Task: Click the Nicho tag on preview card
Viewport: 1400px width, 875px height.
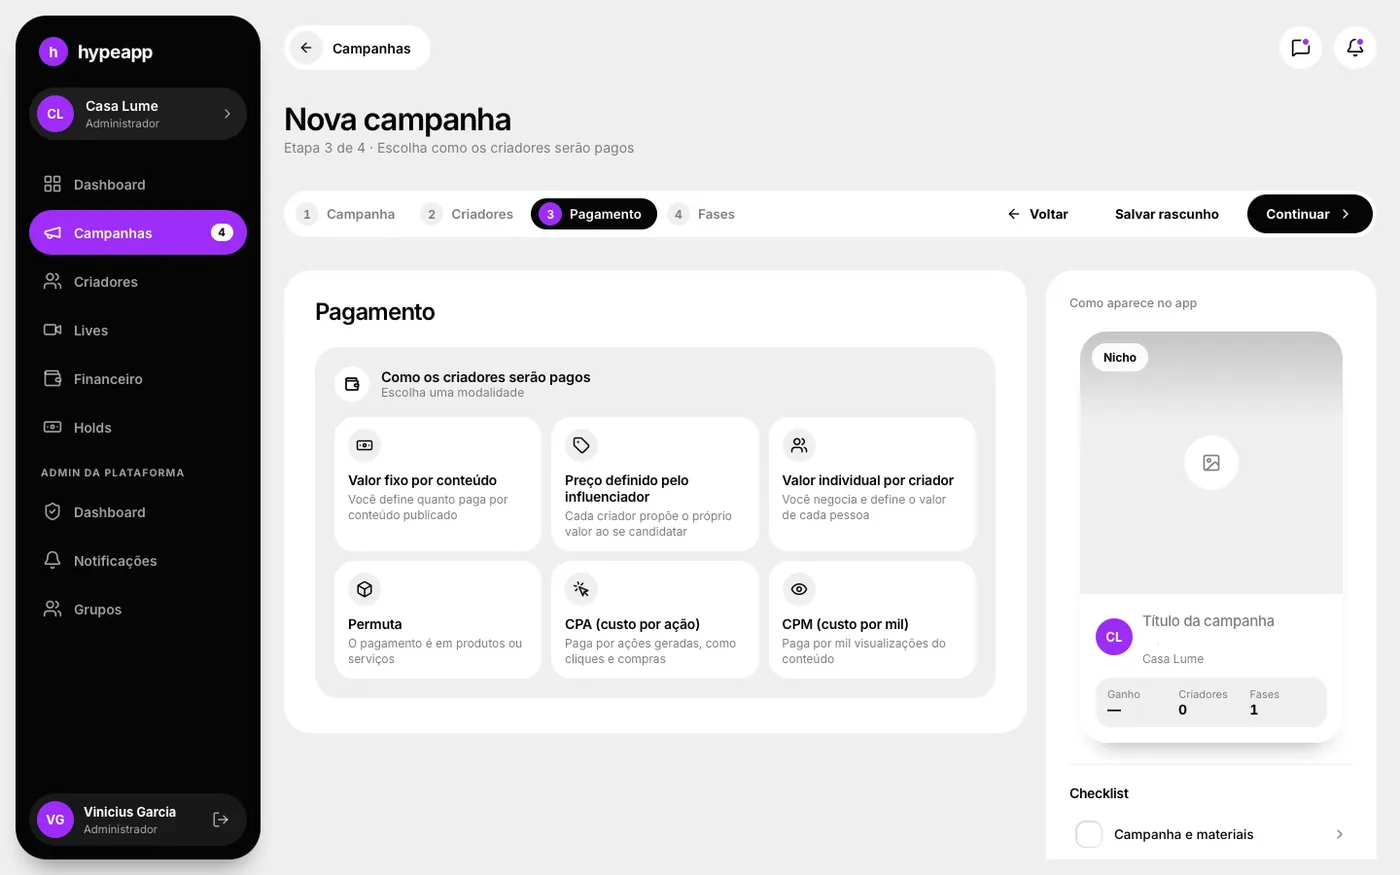Action: (1120, 357)
